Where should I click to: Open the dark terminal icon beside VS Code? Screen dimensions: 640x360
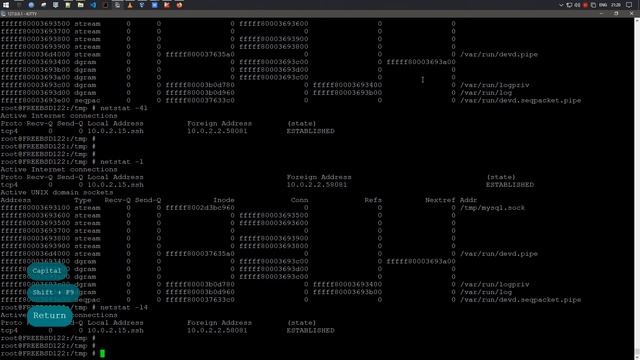(x=105, y=5)
